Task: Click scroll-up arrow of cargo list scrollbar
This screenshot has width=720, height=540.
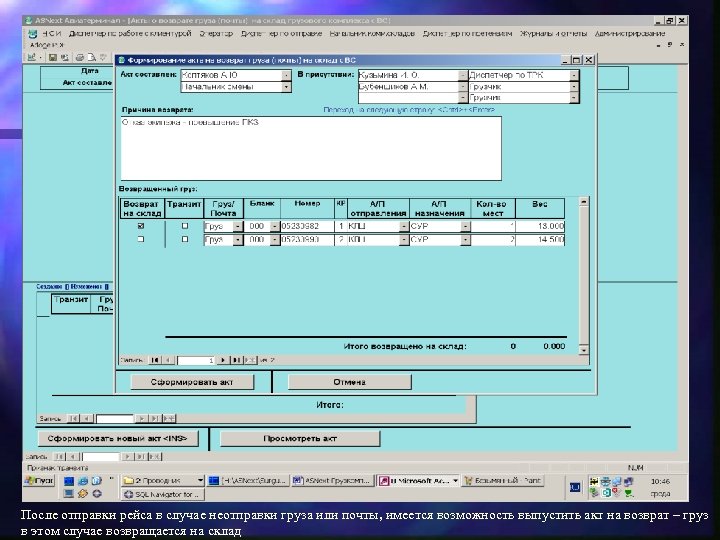Action: 584,202
